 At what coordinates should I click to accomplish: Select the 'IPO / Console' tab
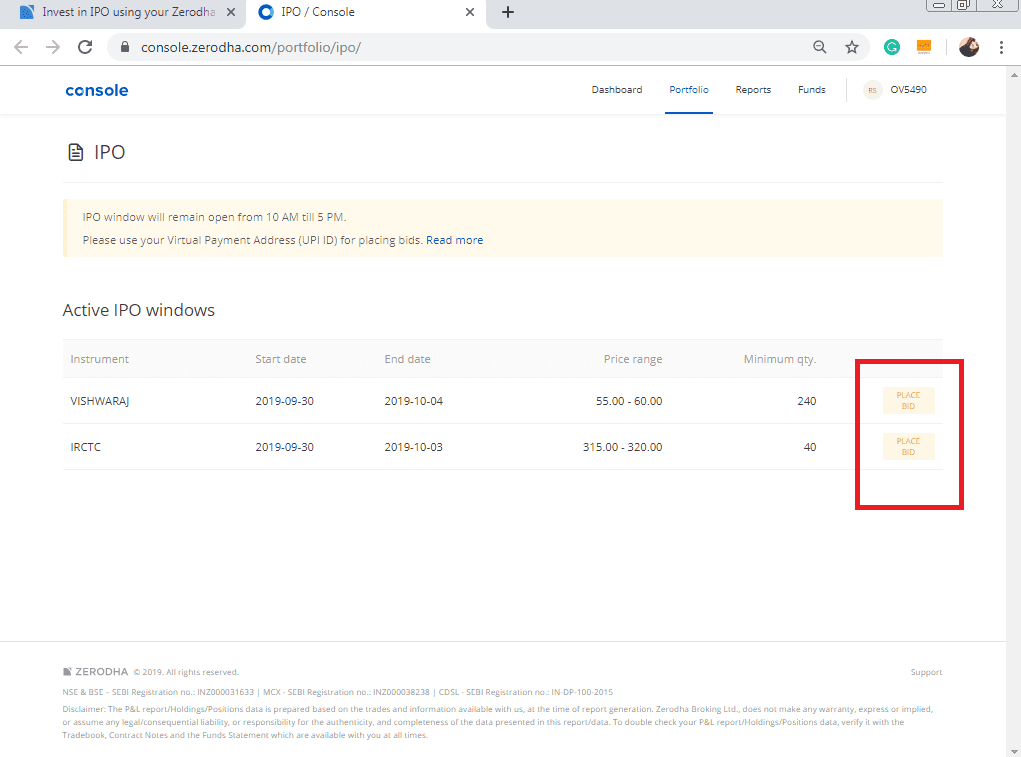coord(365,12)
